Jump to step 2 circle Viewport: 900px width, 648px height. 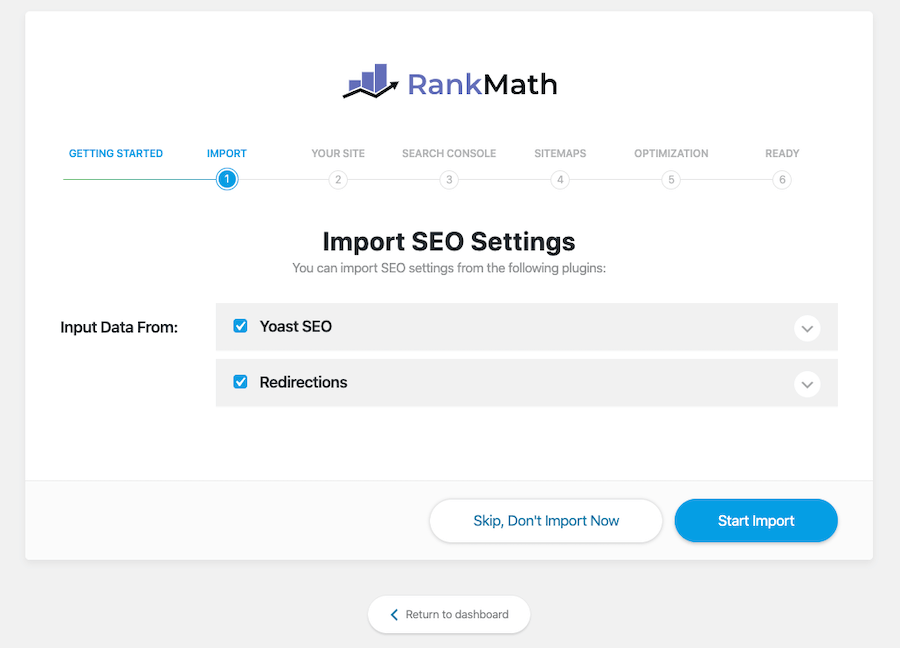pos(338,180)
